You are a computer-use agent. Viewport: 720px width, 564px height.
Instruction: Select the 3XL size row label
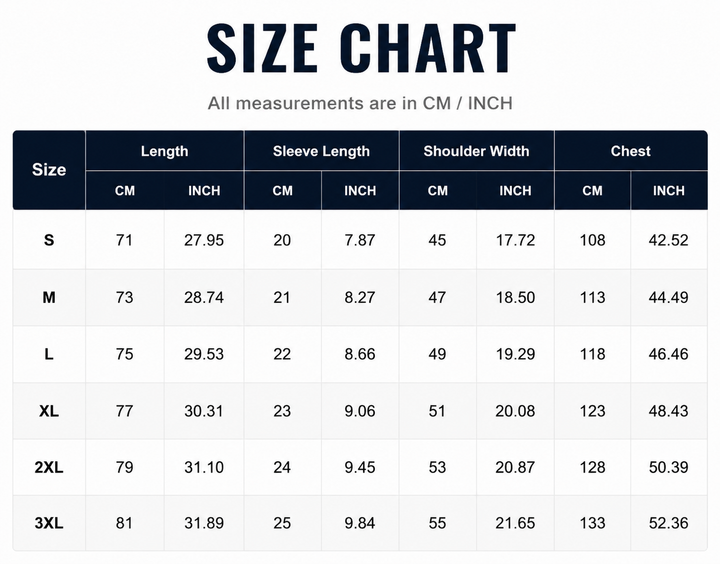(49, 523)
